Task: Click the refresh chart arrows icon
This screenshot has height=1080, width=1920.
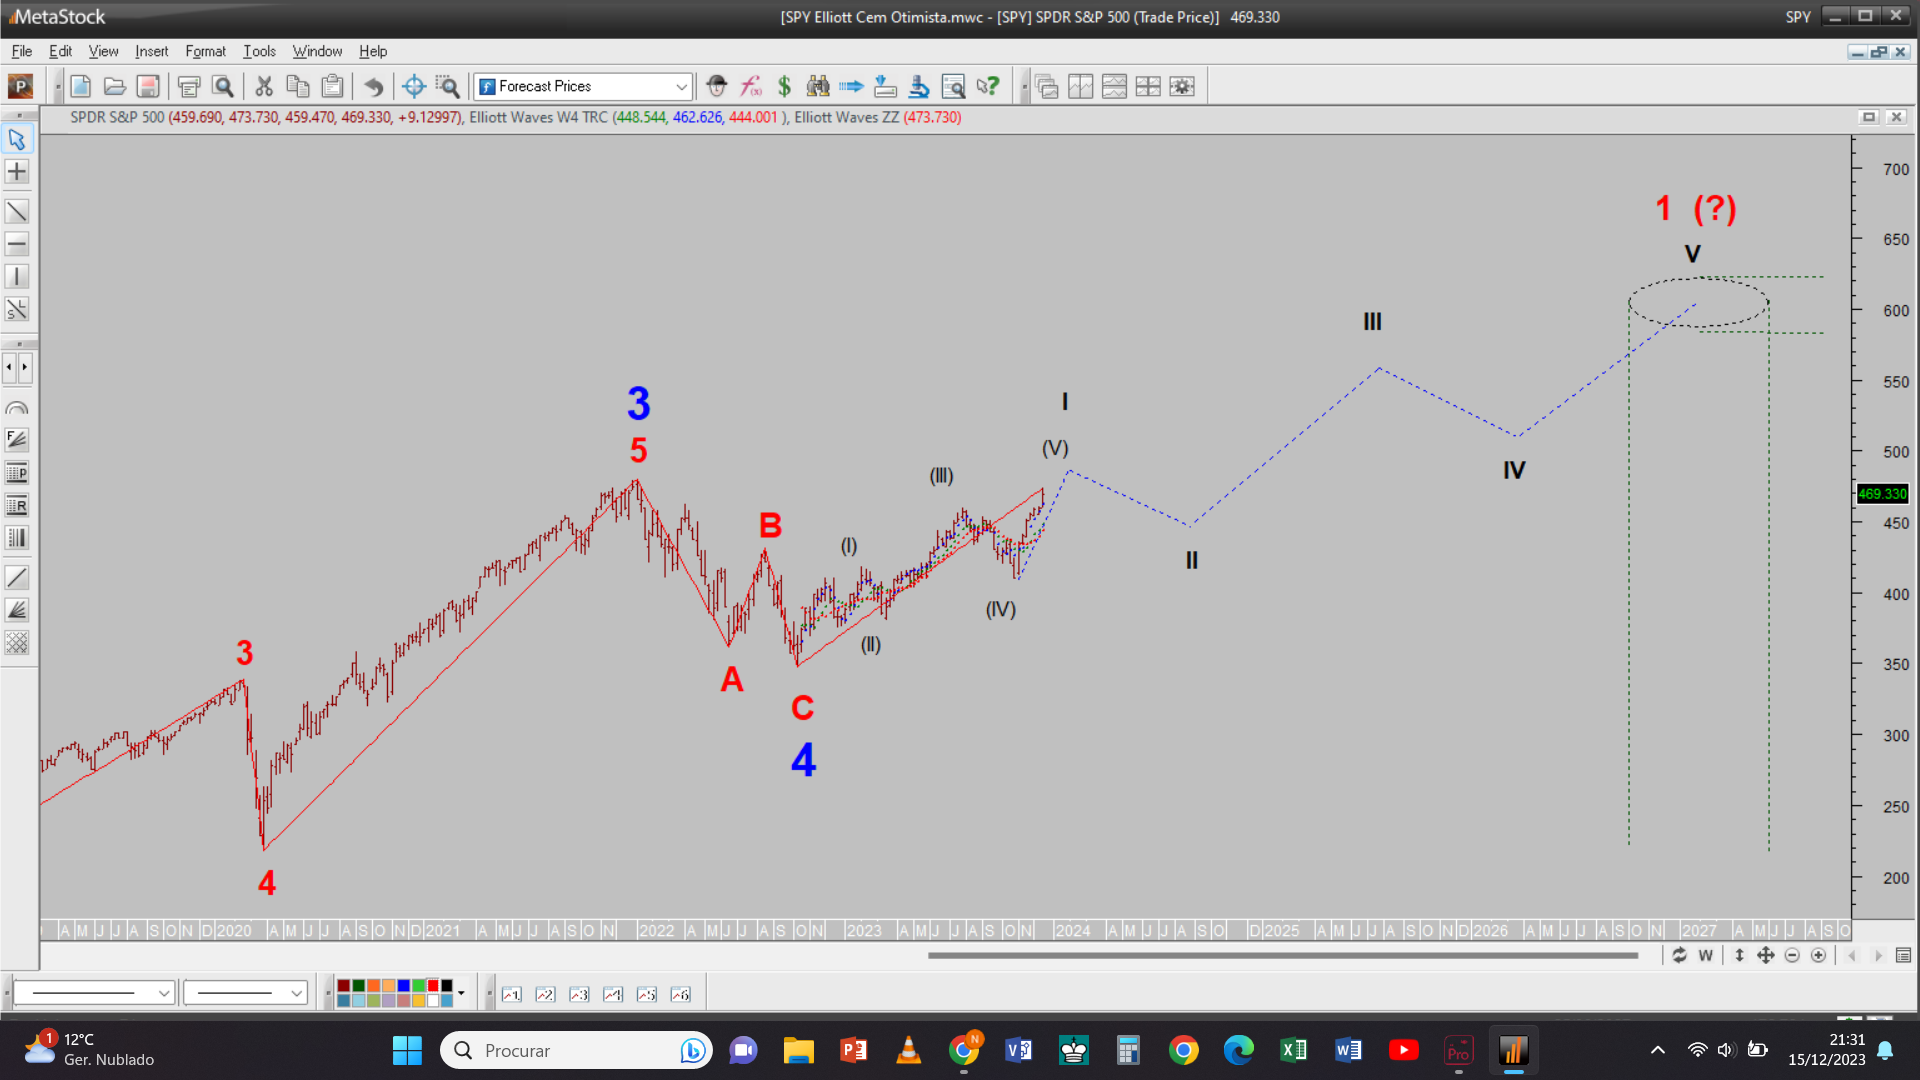Action: click(1679, 956)
